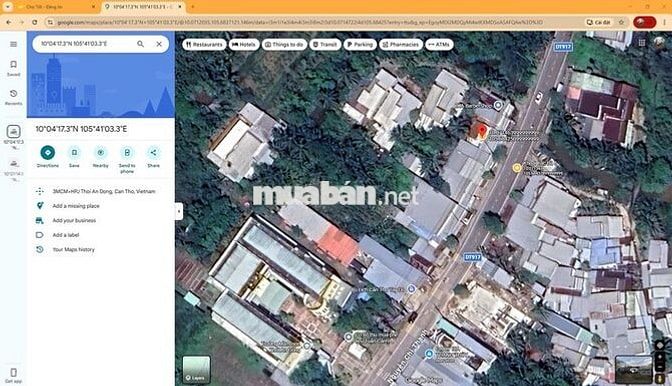672x386 pixels.
Task: Filter map by Things to do
Action: coord(284,45)
